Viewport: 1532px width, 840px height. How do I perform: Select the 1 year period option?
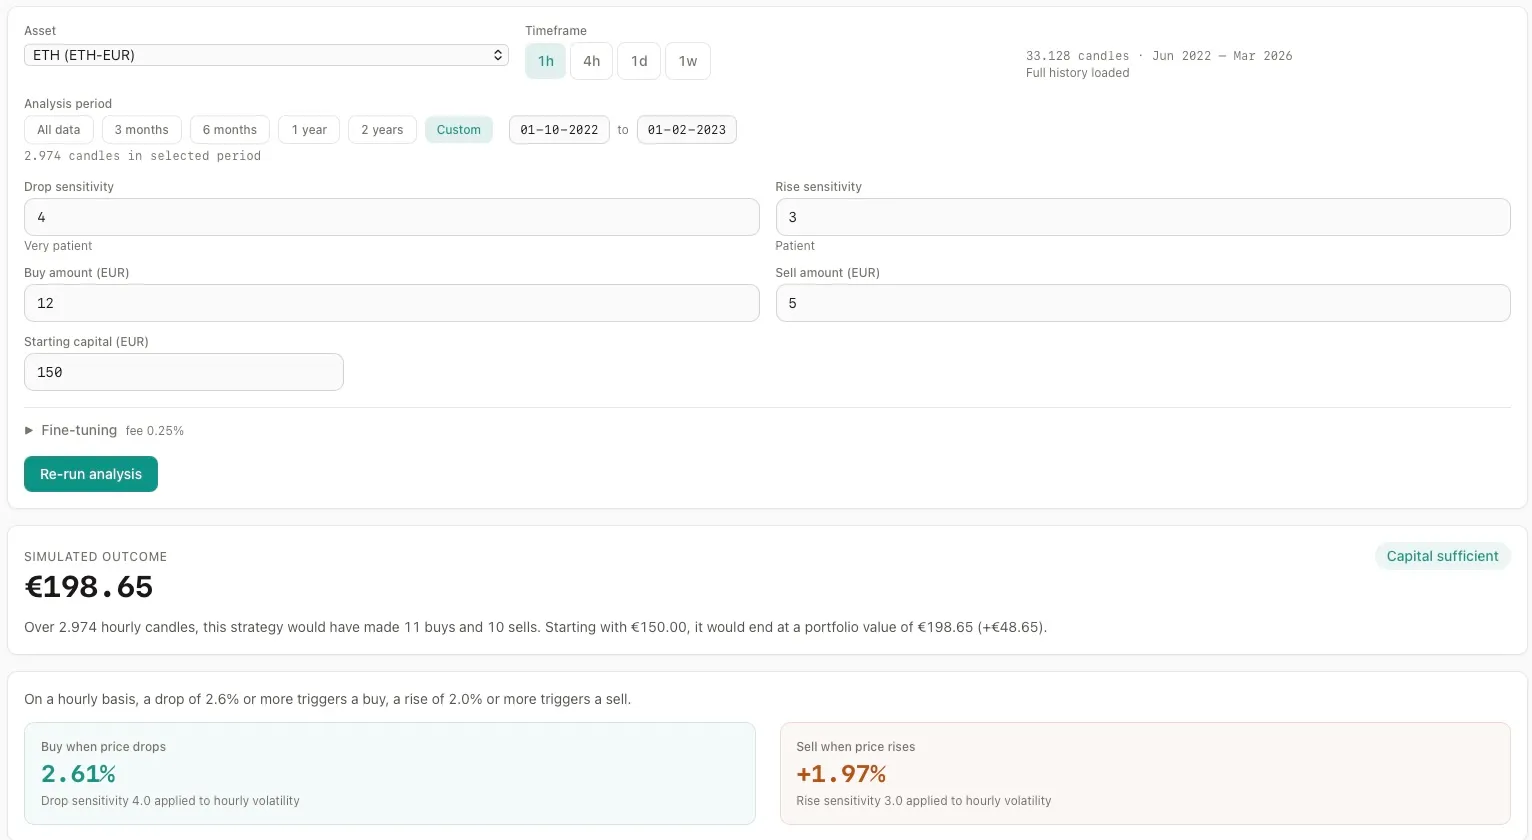(308, 129)
